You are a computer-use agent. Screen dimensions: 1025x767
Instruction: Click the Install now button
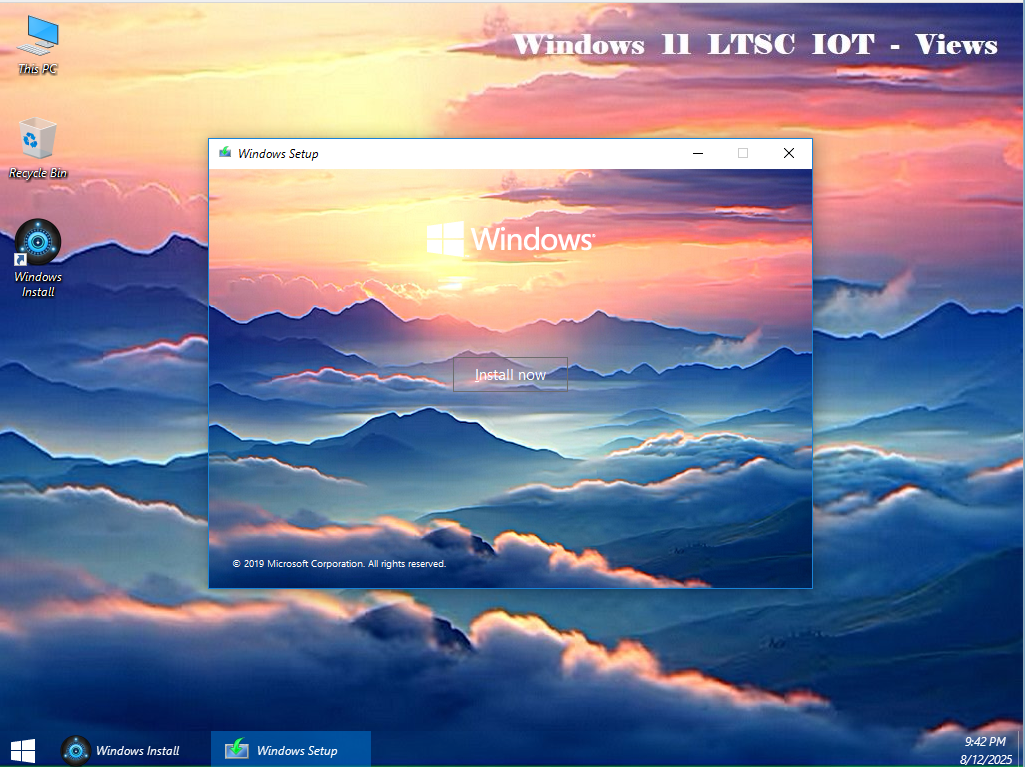[x=510, y=375]
